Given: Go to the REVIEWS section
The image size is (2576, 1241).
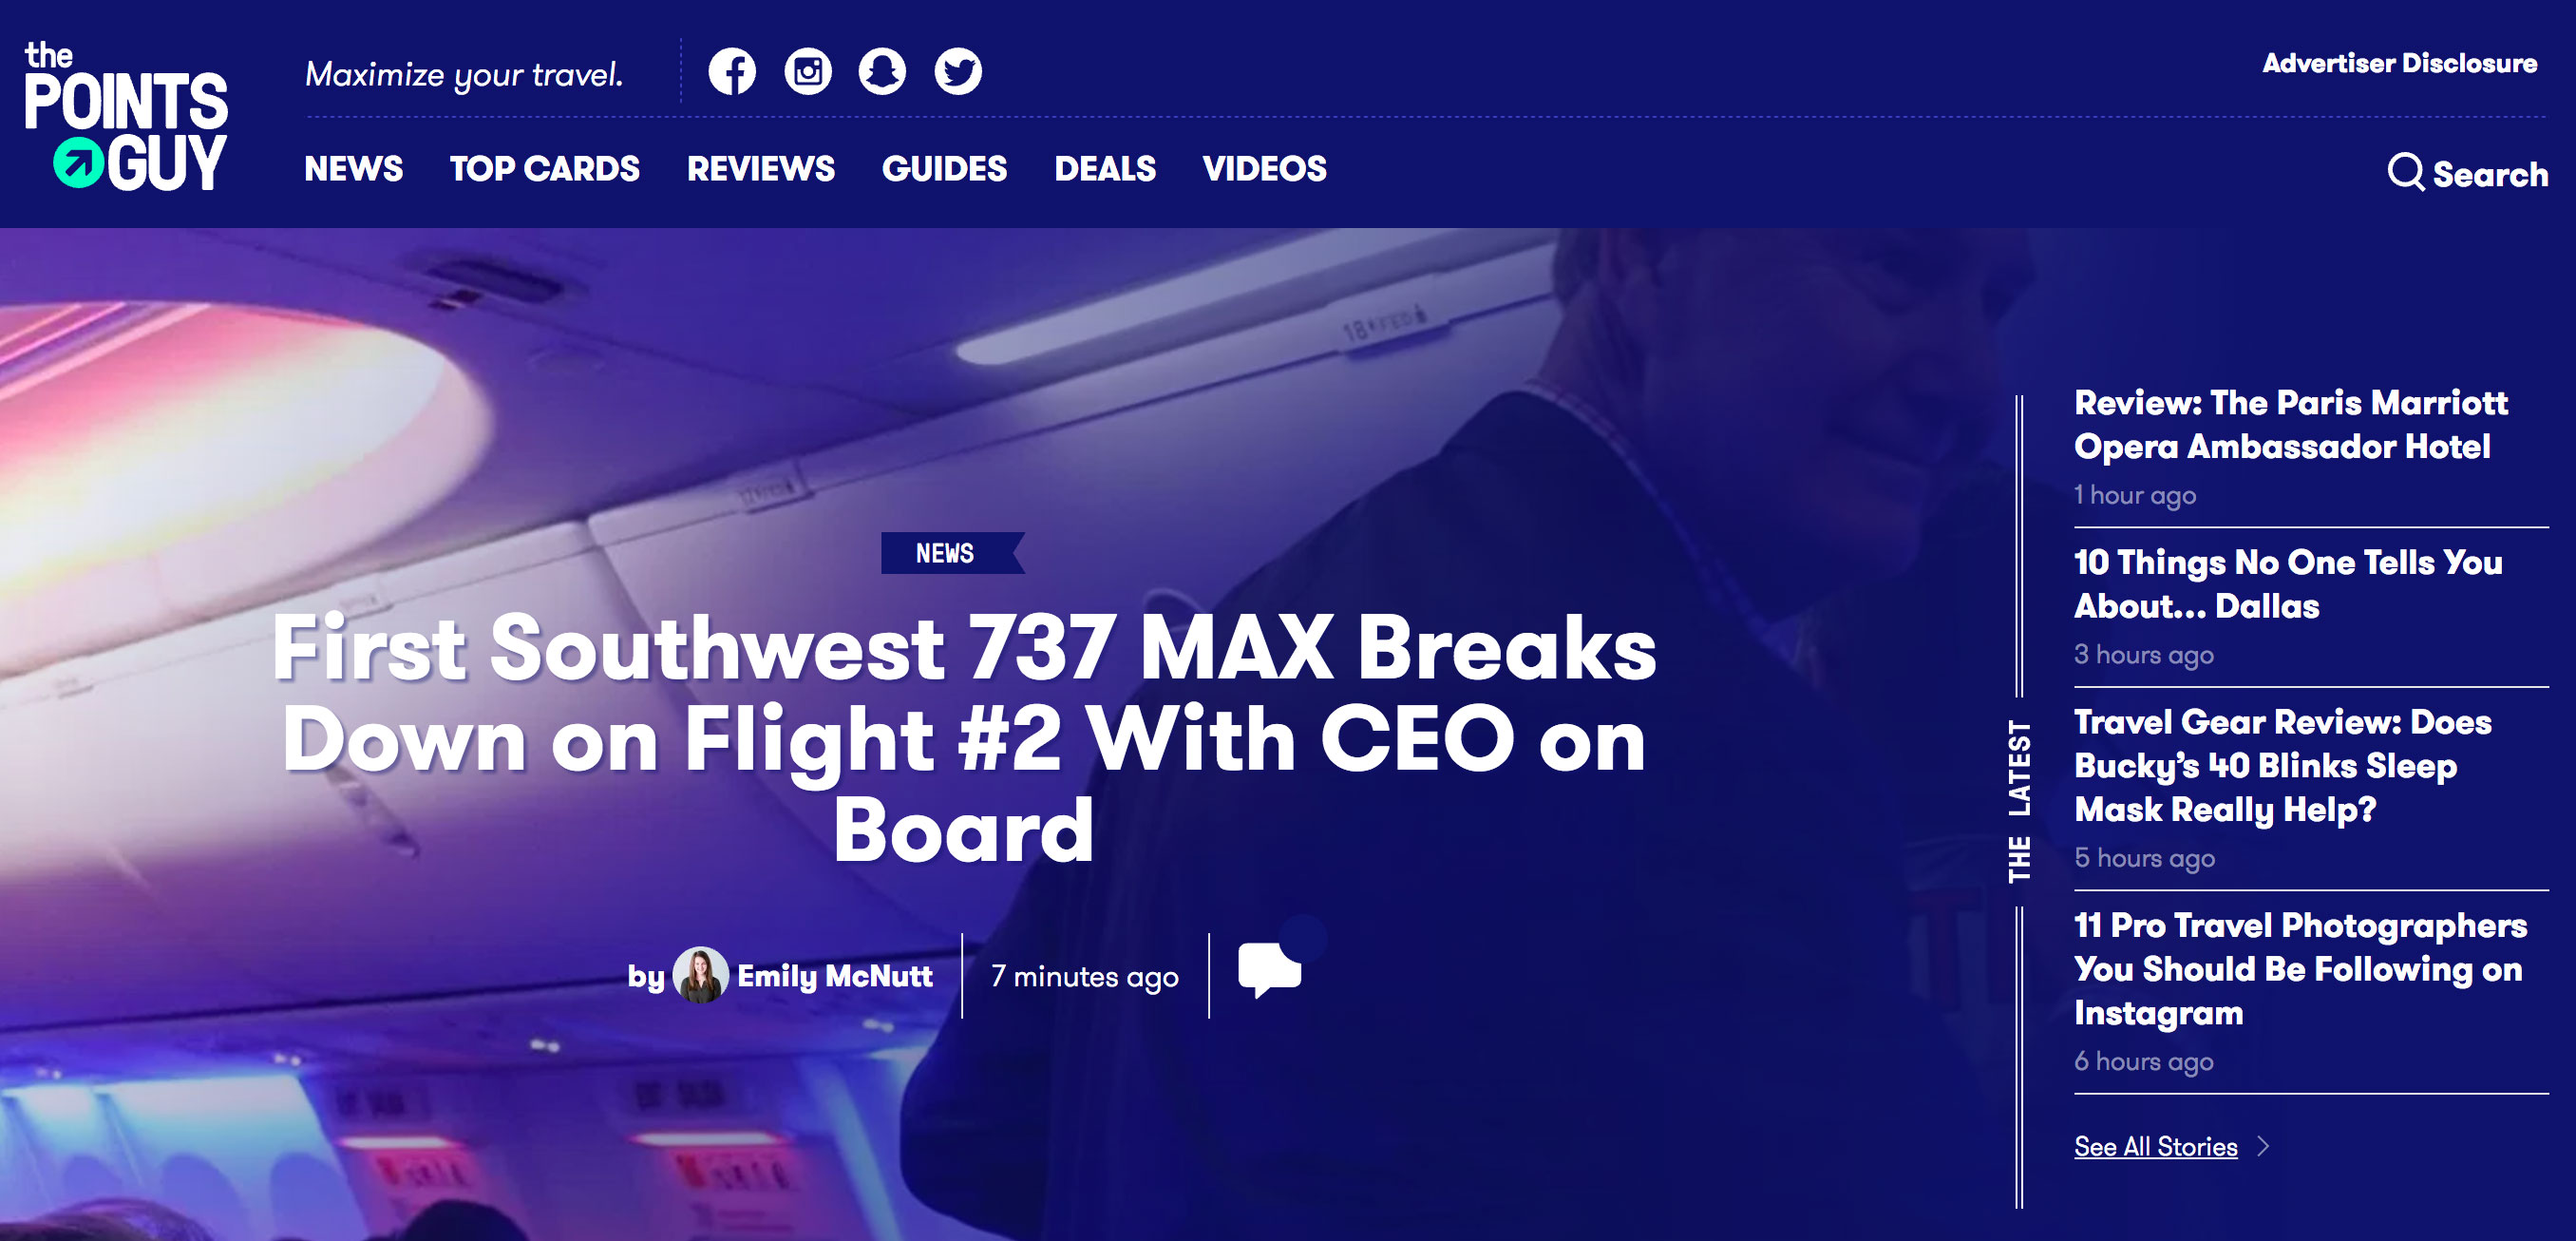Looking at the screenshot, I should (761, 169).
